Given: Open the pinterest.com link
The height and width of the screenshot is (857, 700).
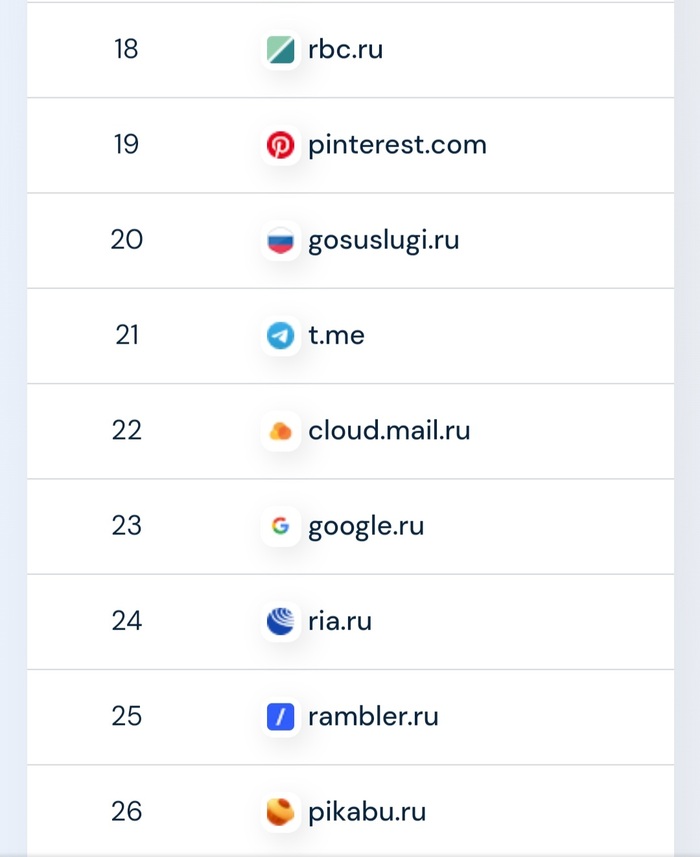Looking at the screenshot, I should click(397, 145).
